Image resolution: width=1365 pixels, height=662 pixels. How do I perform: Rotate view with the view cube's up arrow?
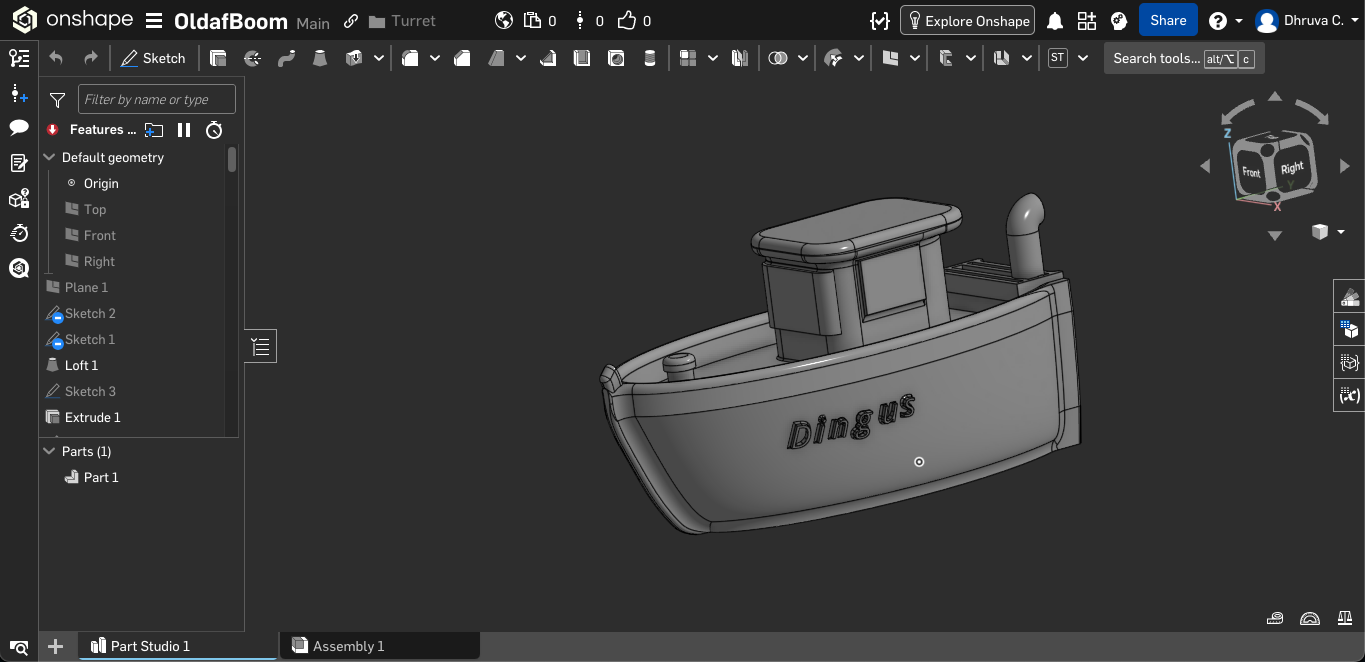1275,97
